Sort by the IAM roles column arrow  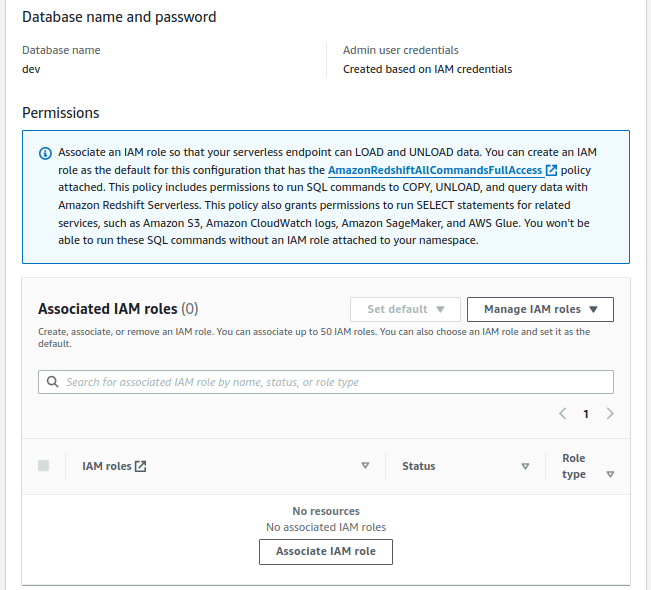click(x=365, y=466)
